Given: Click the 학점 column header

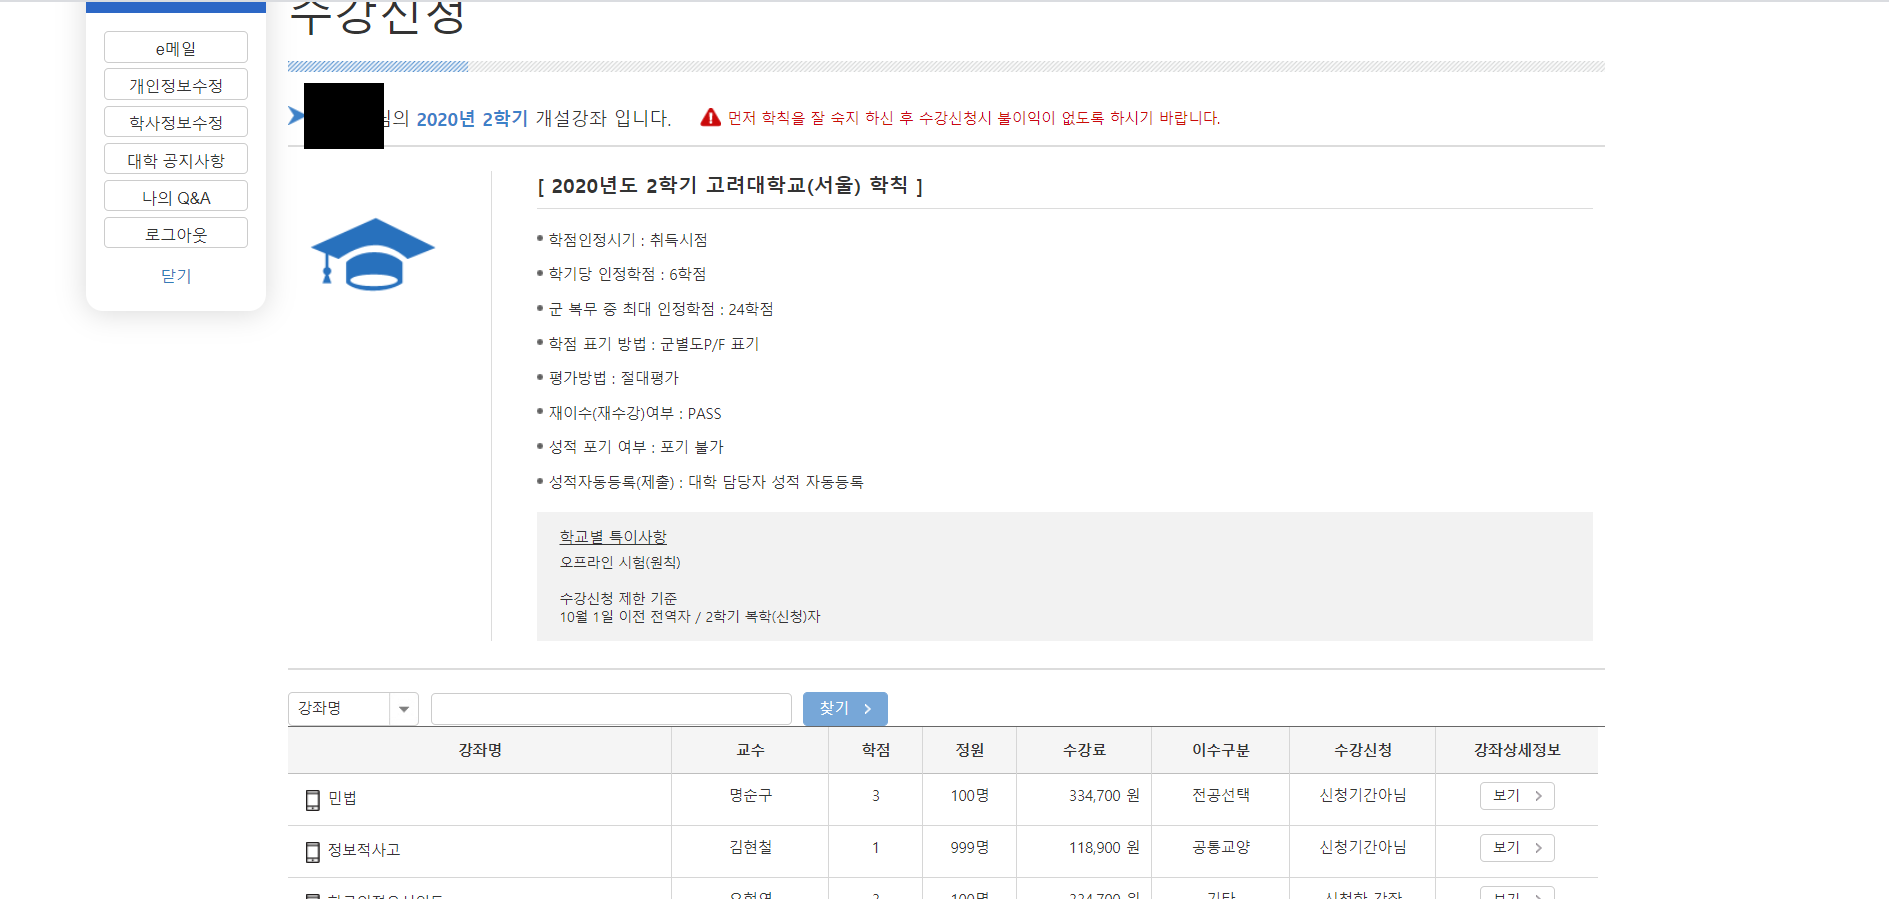Looking at the screenshot, I should pos(876,750).
